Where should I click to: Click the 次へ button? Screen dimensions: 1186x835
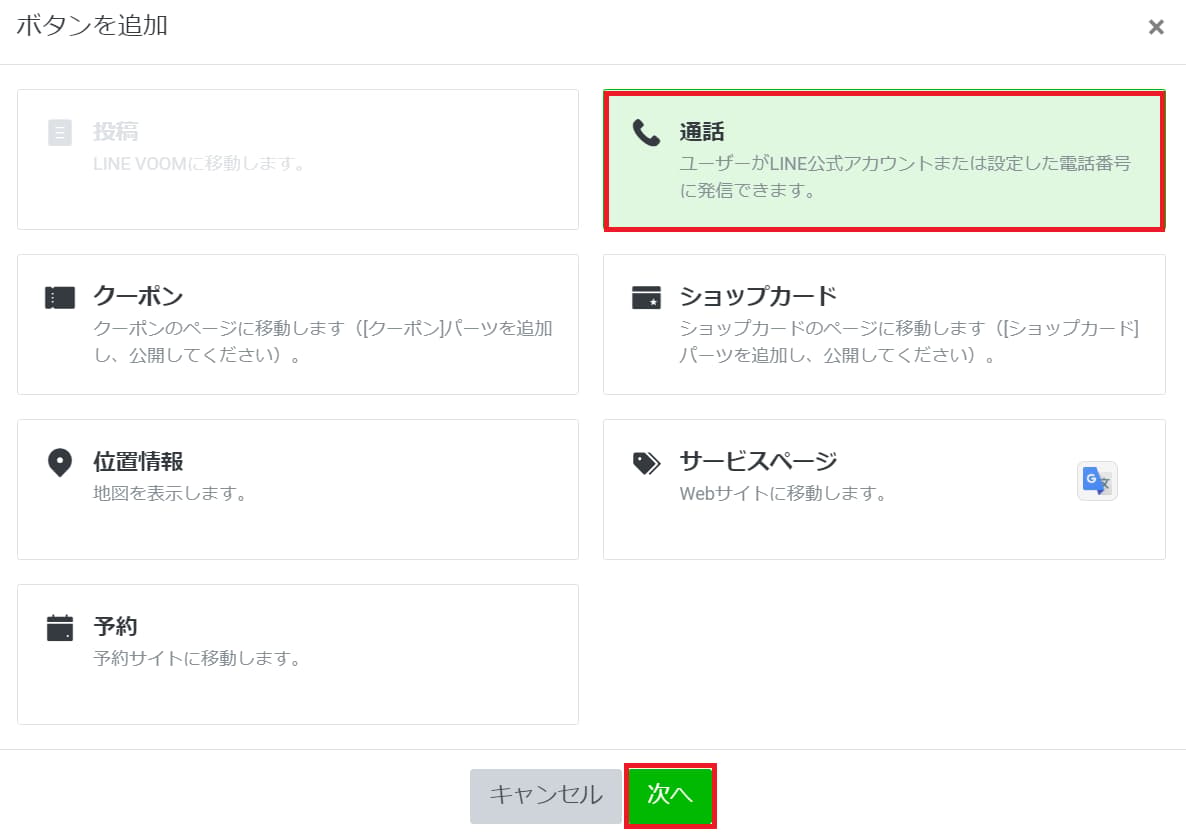coord(670,795)
